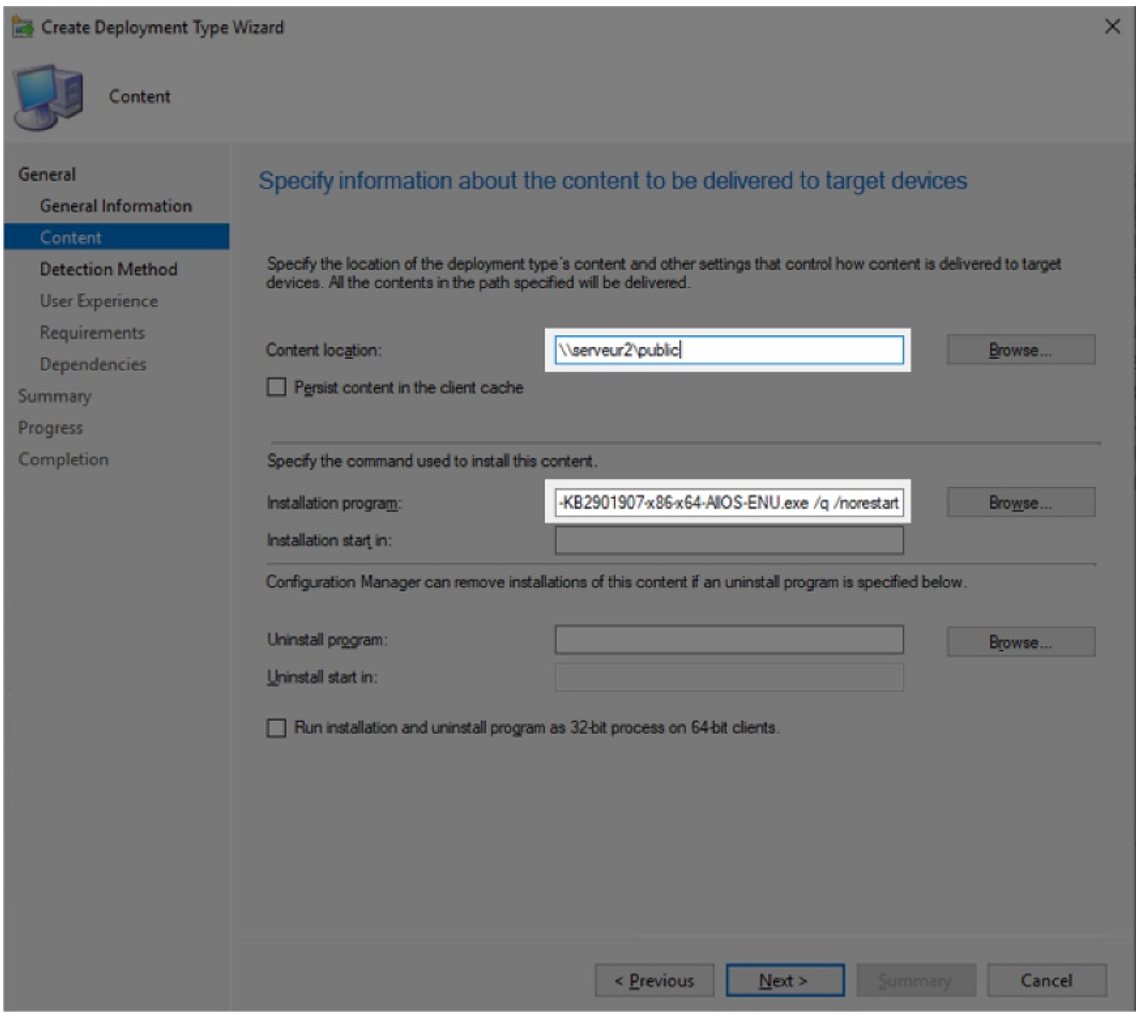This screenshot has height=1017, width=1136.
Task: Browse for the installation program
Action: (x=1021, y=503)
